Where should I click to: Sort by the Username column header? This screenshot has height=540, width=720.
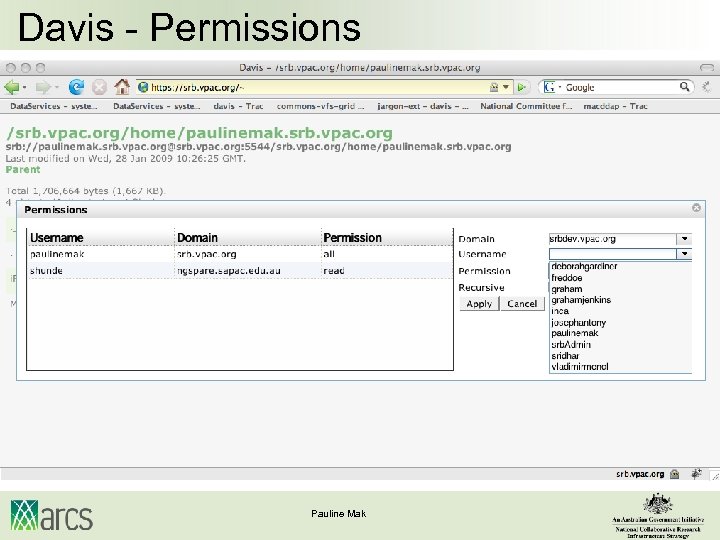point(100,237)
